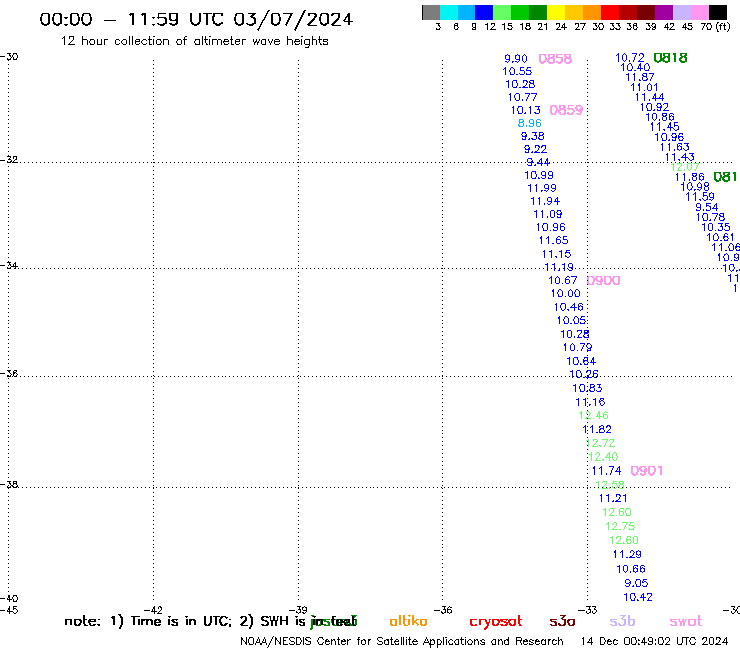Select the pink time stamp '0901'
The image size is (740, 650).
tap(647, 471)
